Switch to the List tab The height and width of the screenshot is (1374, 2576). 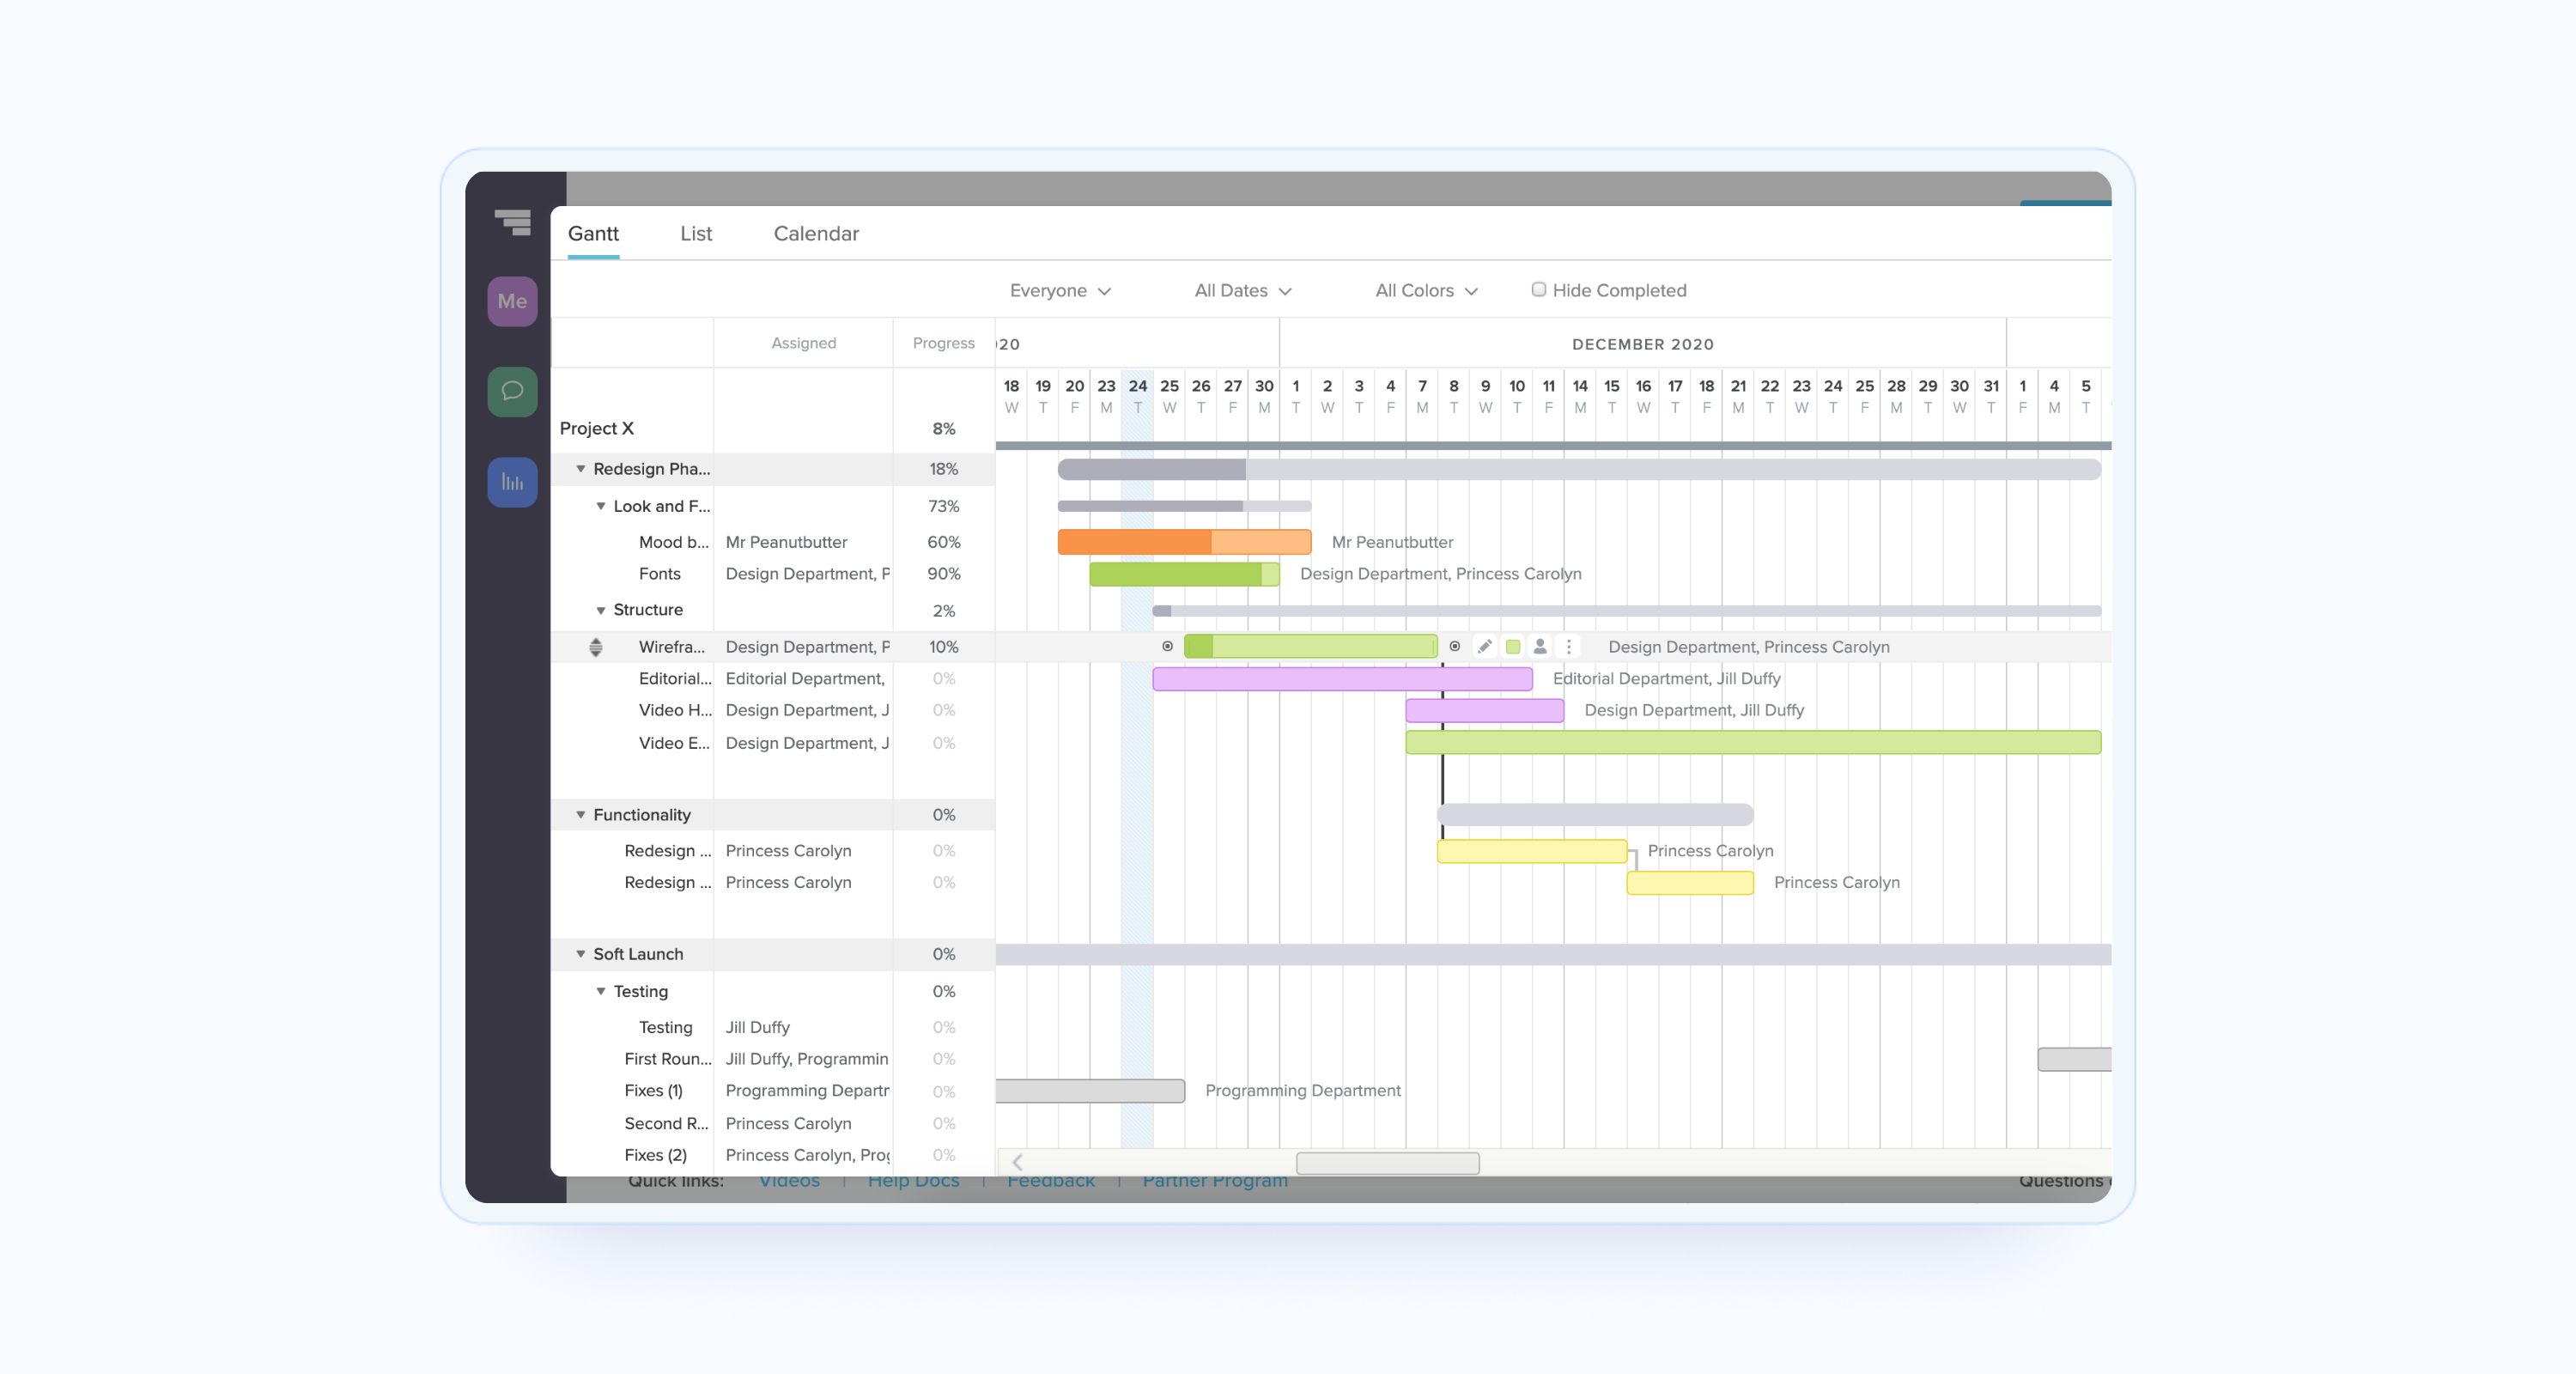pyautogui.click(x=695, y=233)
